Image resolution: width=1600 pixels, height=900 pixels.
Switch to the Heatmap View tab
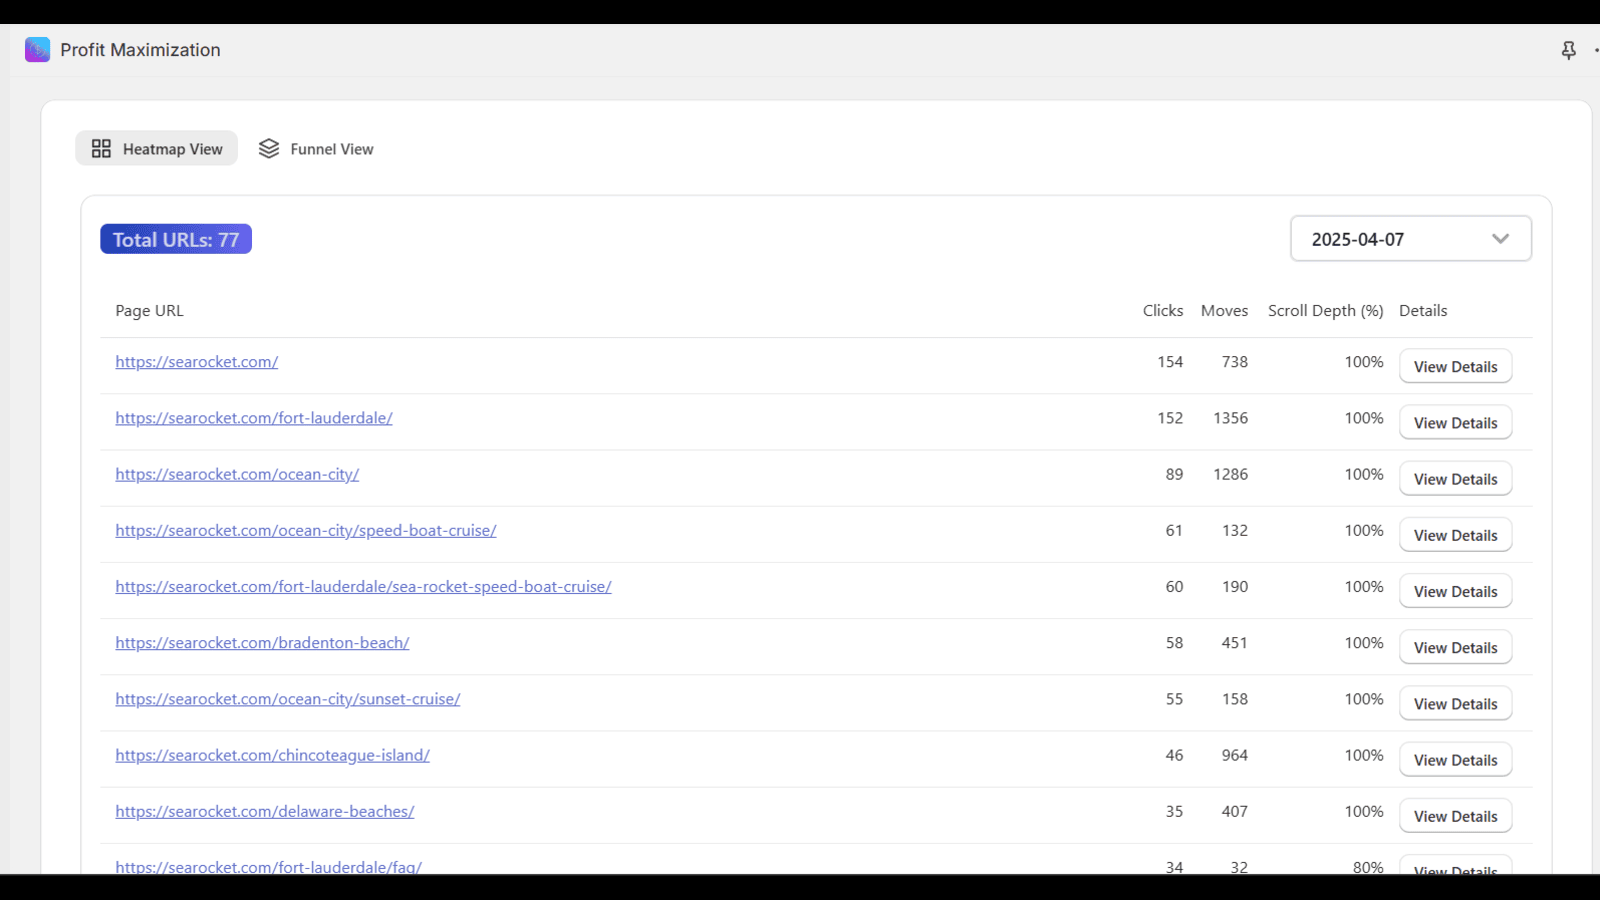(x=157, y=148)
